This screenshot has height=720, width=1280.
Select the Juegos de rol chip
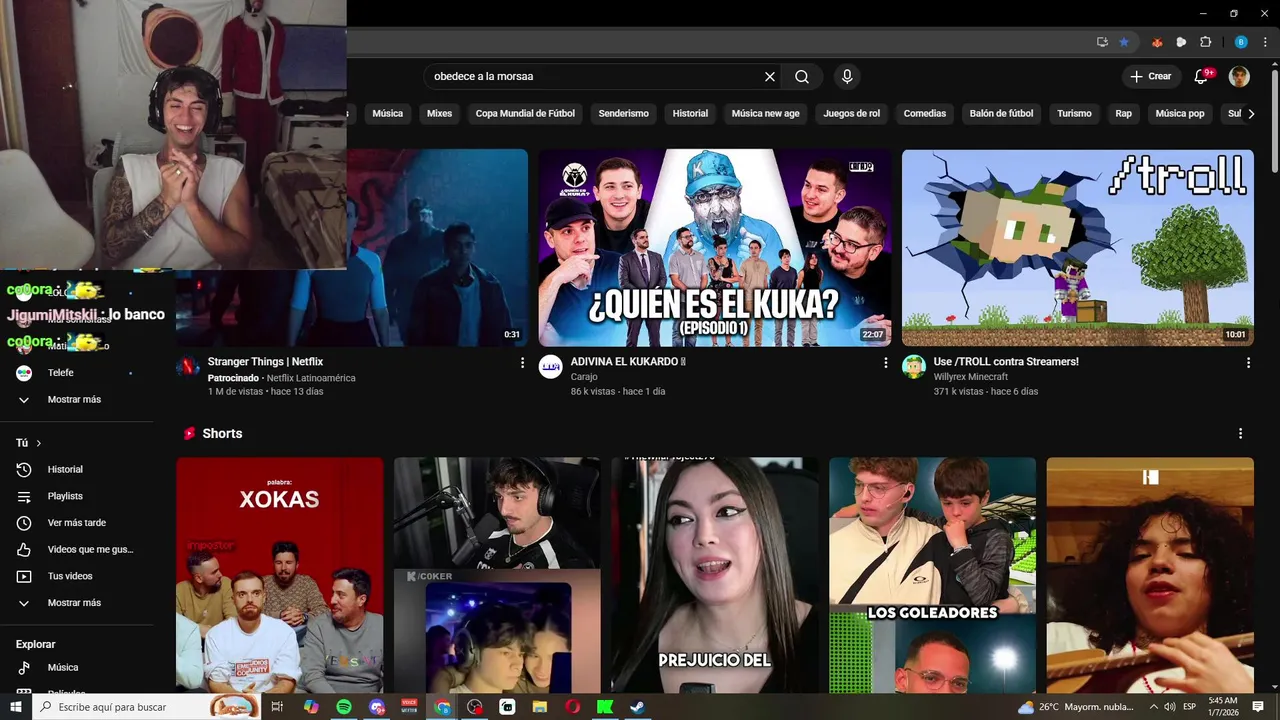(x=852, y=114)
